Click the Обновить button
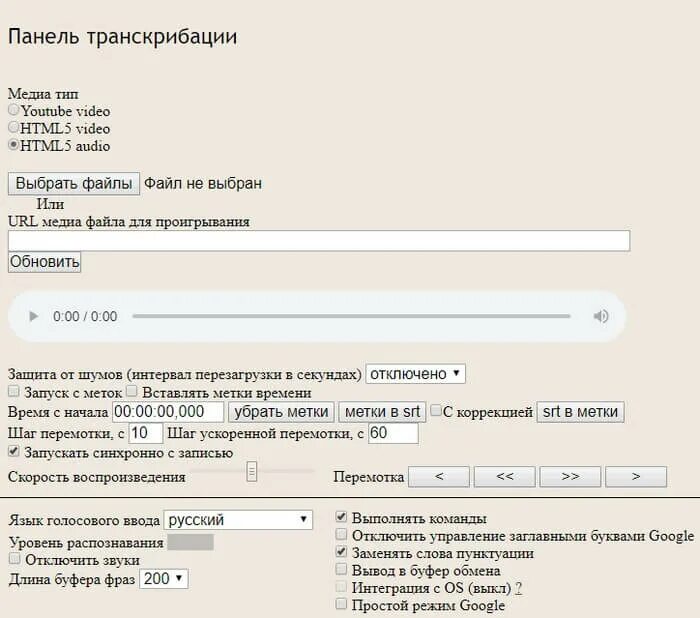The height and width of the screenshot is (618, 700). click(x=44, y=262)
